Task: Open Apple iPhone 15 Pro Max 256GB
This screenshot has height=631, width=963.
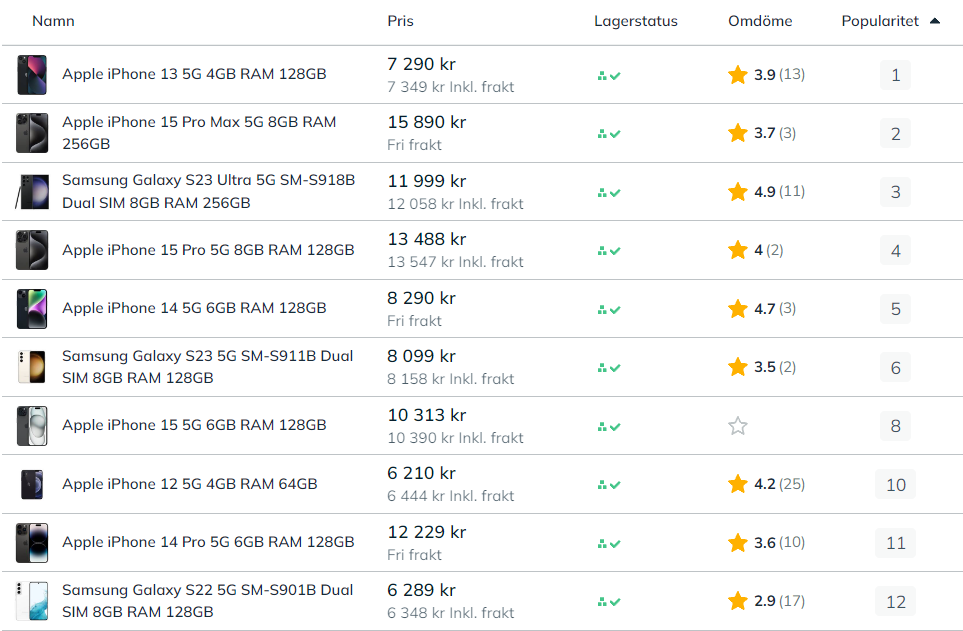Action: [199, 133]
